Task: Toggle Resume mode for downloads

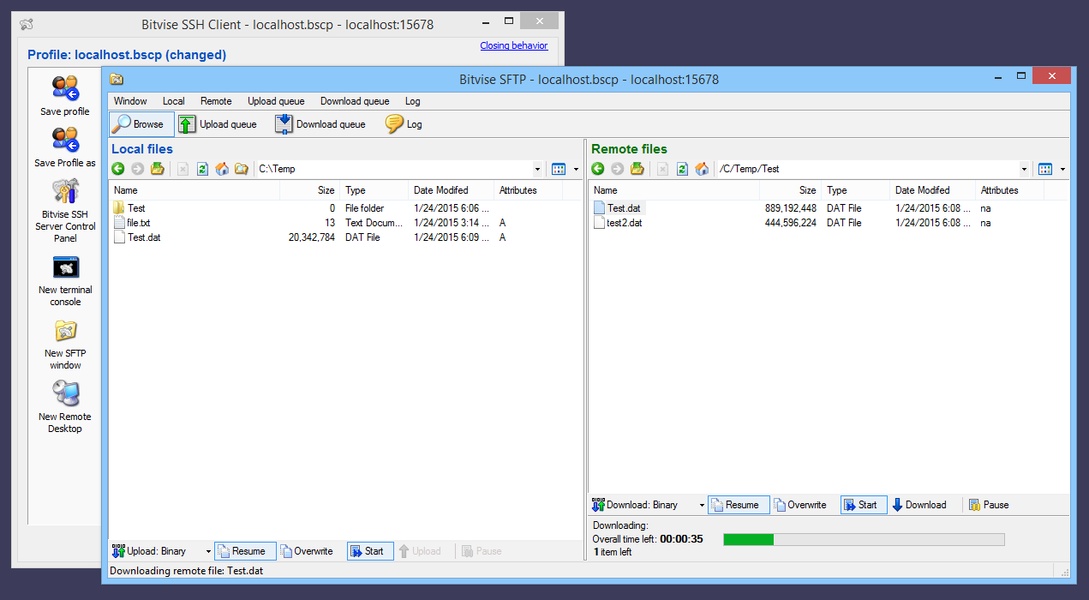Action: [x=739, y=505]
